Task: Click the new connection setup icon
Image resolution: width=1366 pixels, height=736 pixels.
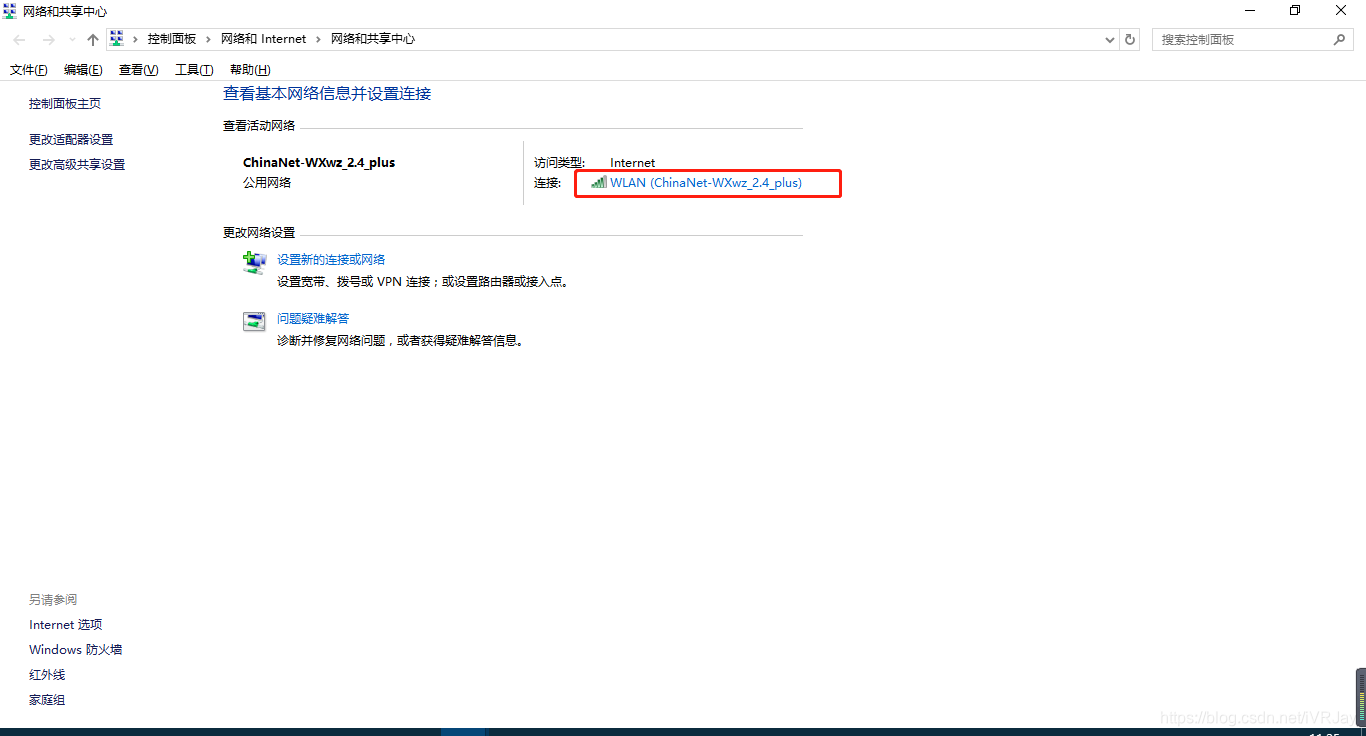Action: (254, 263)
